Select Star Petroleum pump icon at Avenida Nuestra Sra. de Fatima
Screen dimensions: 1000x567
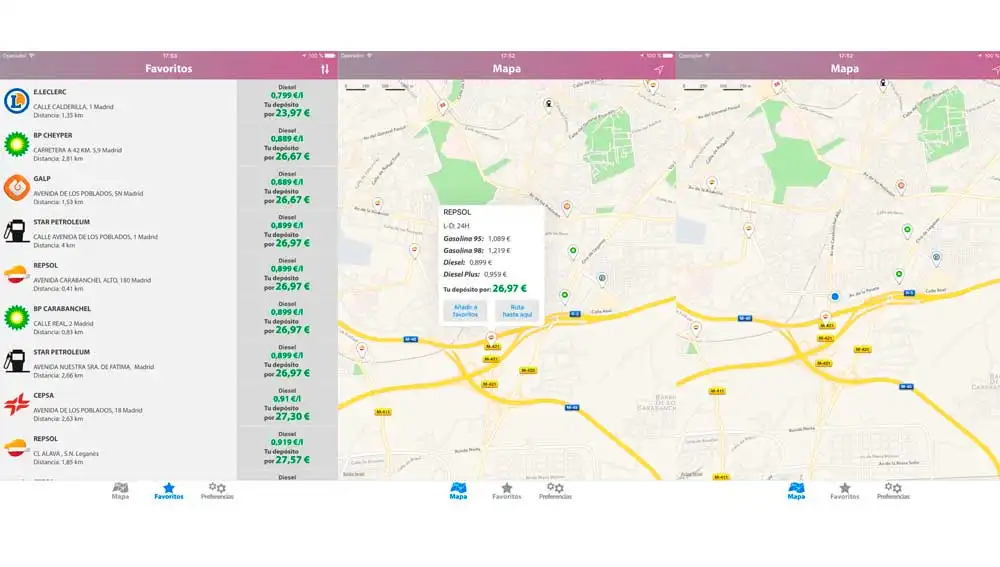pyautogui.click(x=15, y=362)
